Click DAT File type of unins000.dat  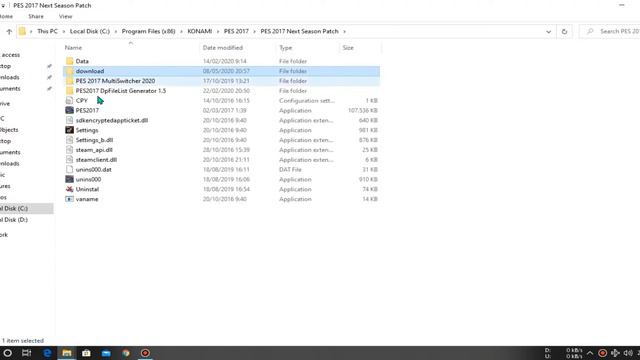(x=290, y=169)
